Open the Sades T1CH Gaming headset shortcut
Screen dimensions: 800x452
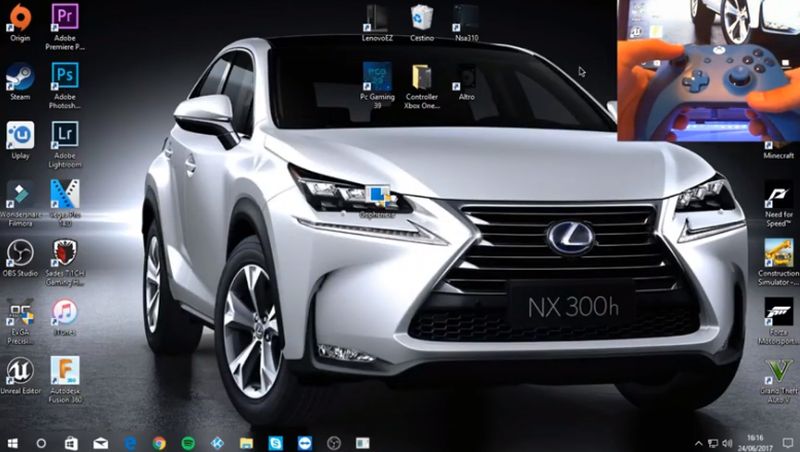(65, 262)
